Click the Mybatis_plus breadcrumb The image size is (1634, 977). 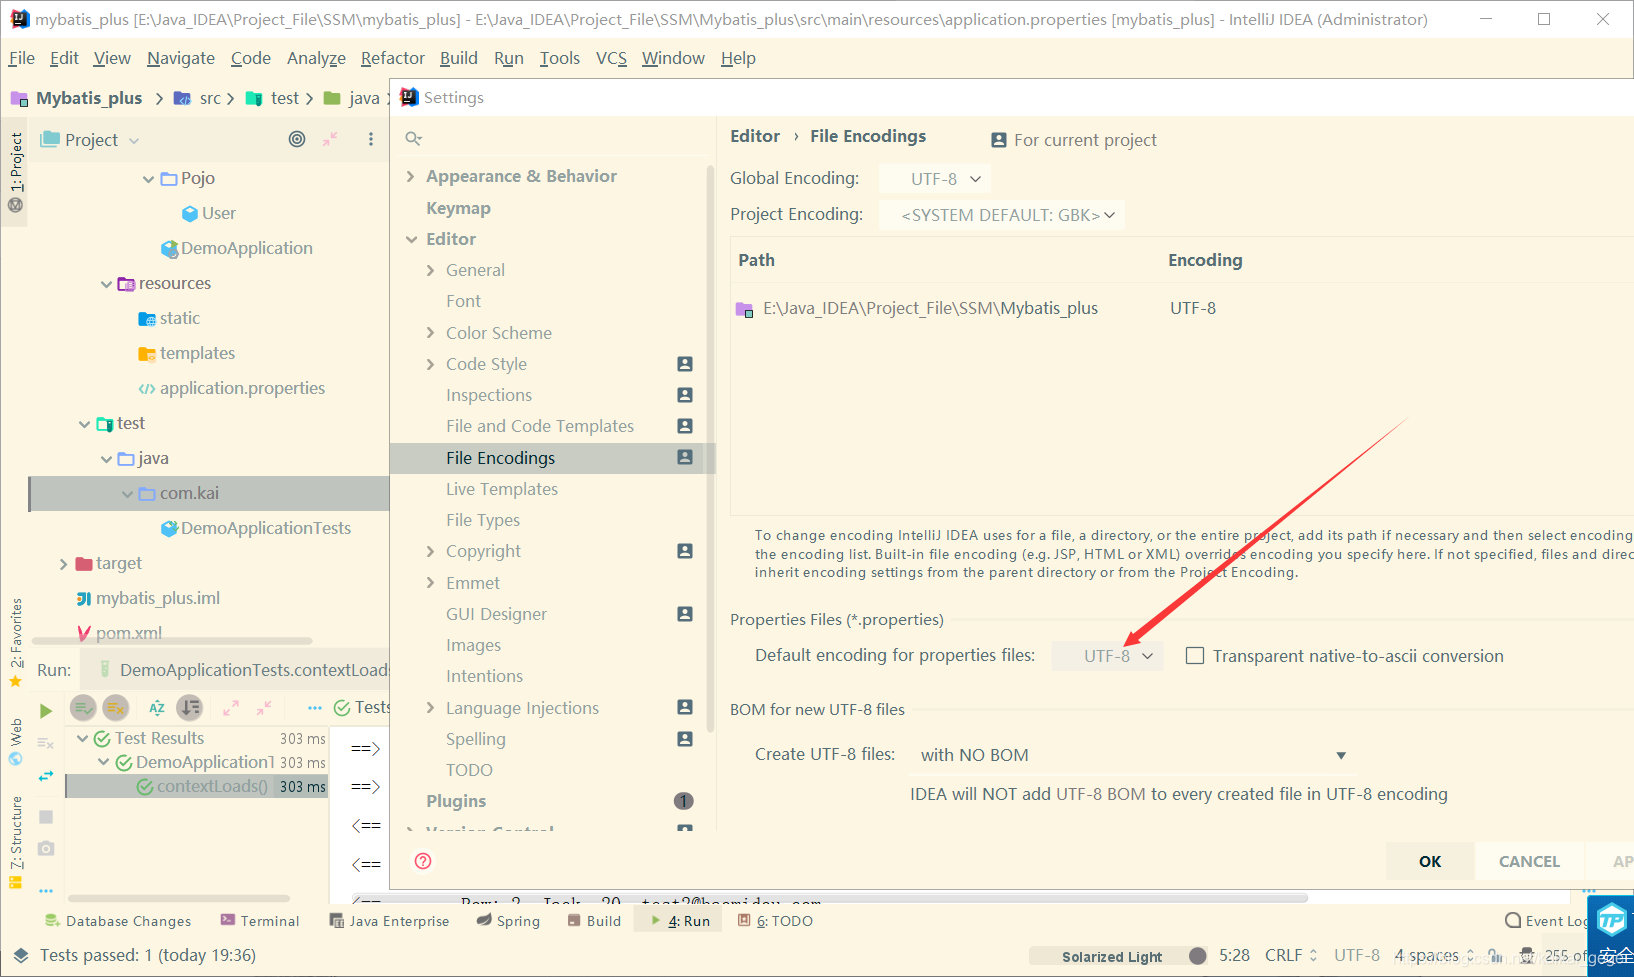[x=89, y=98]
